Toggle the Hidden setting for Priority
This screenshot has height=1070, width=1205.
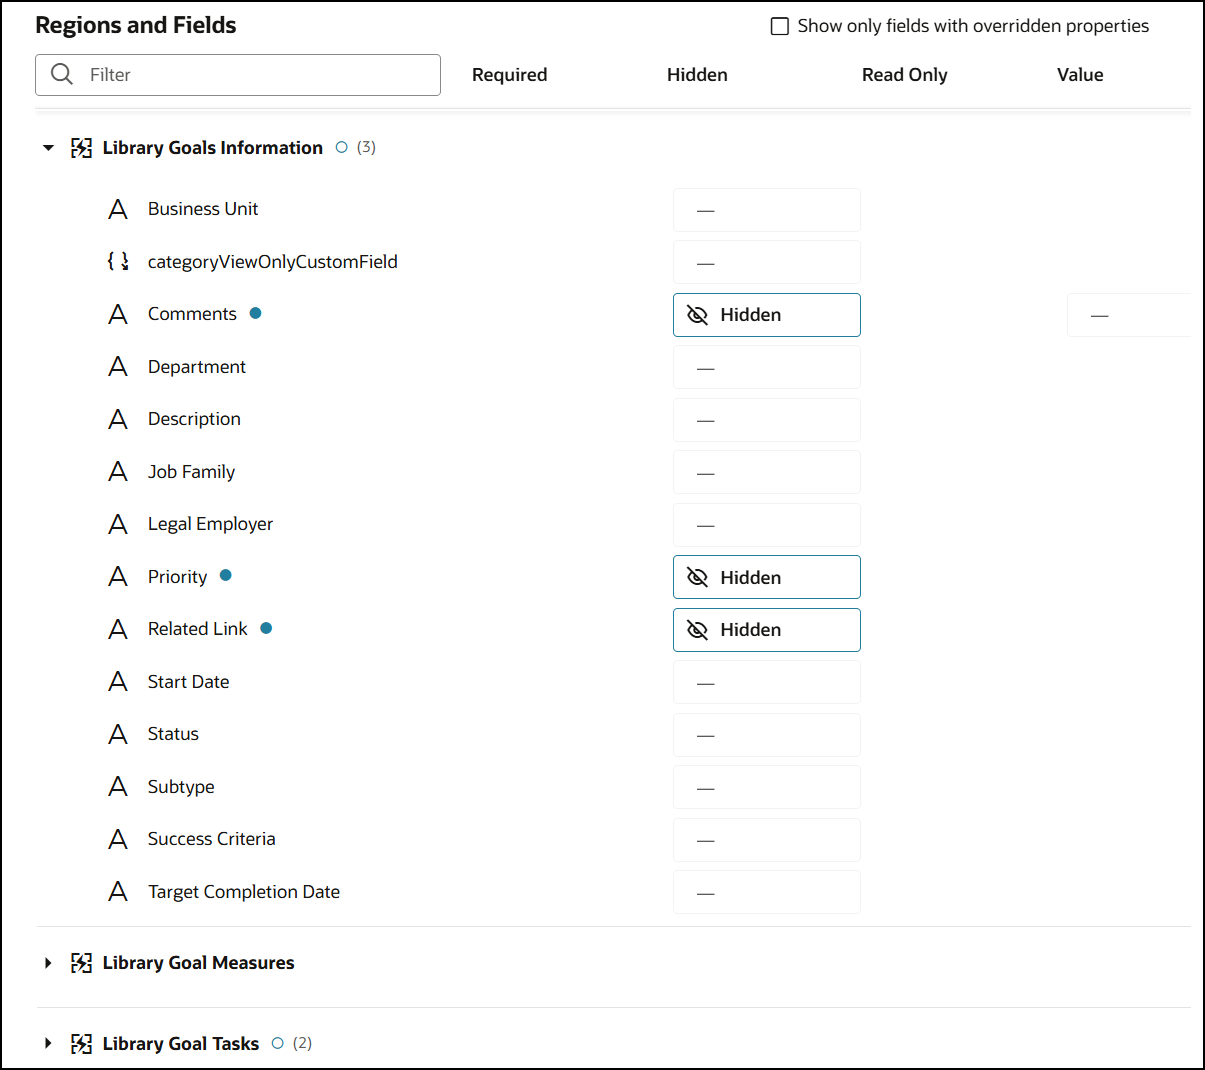(766, 577)
